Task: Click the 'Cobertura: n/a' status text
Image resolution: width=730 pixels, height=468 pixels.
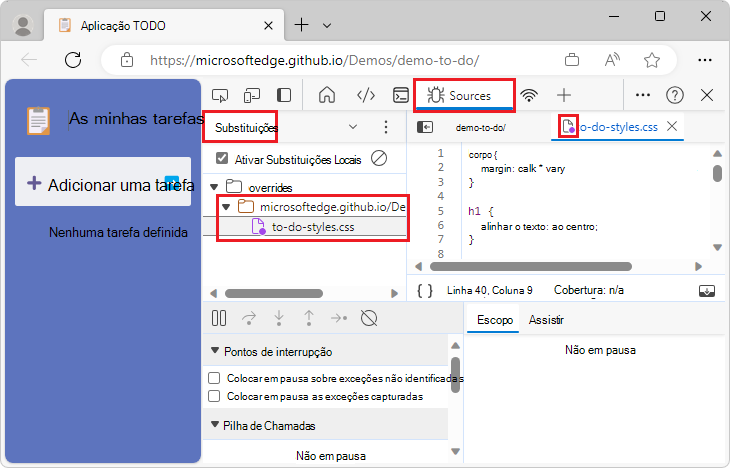Action: tap(588, 290)
